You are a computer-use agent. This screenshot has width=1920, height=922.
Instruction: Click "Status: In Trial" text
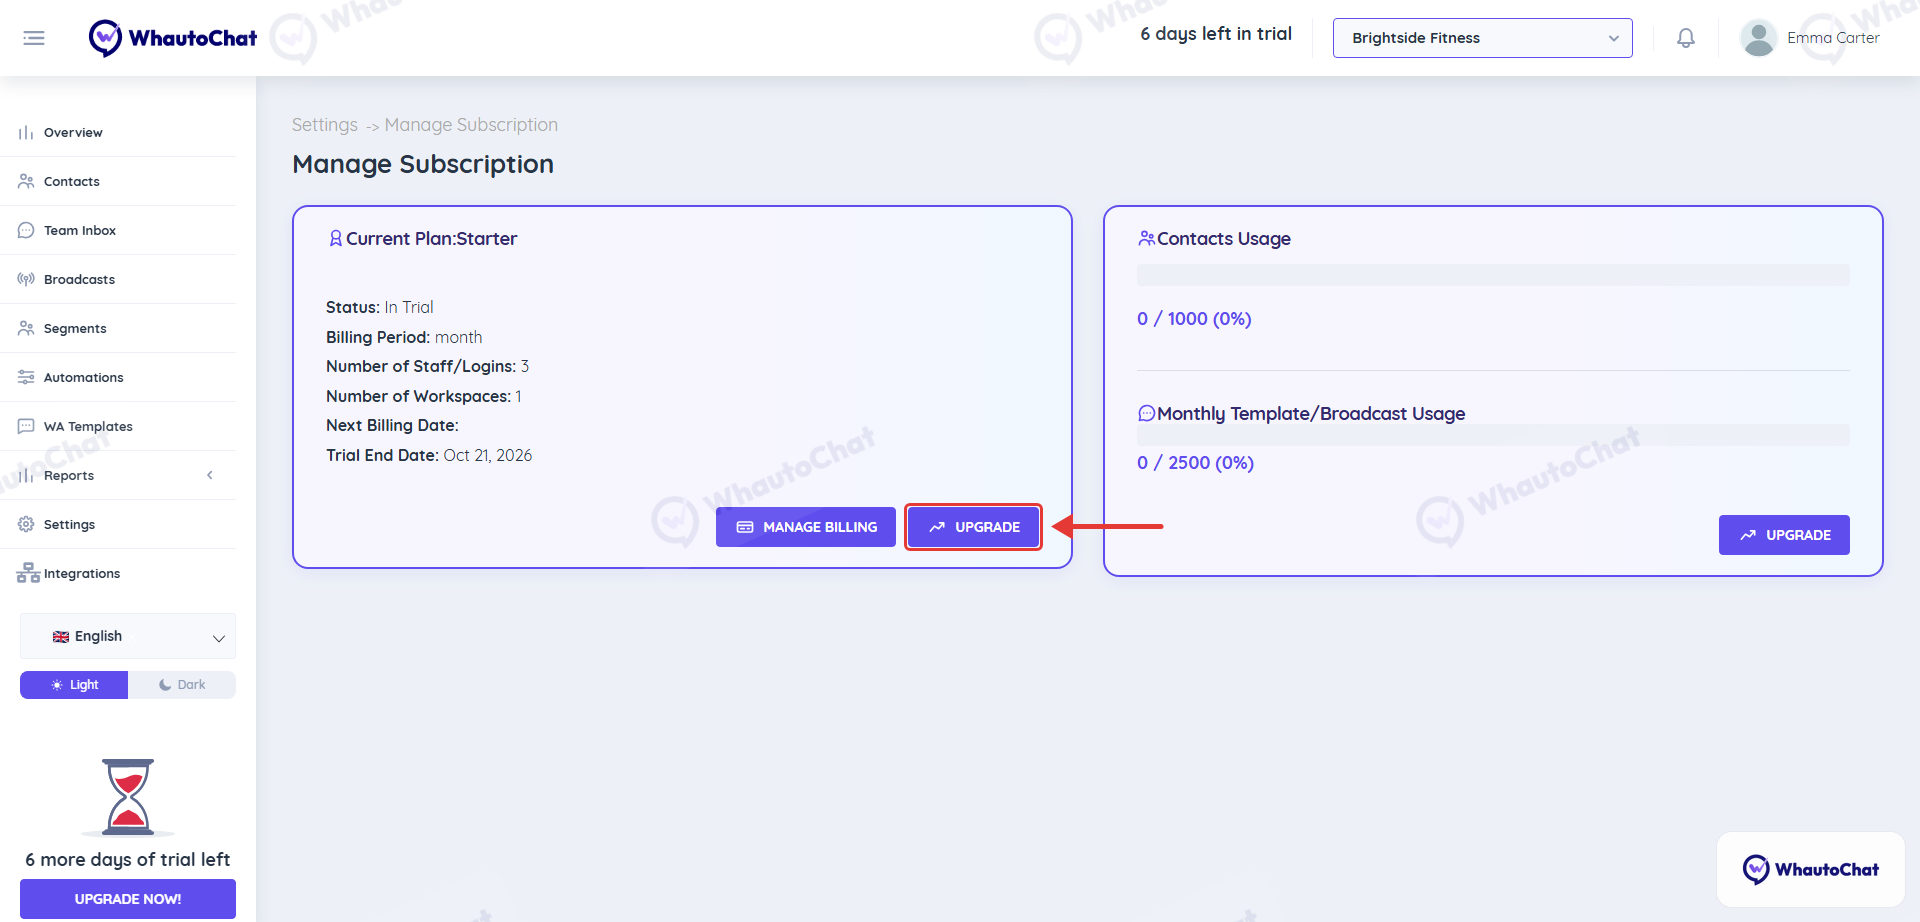coord(380,307)
